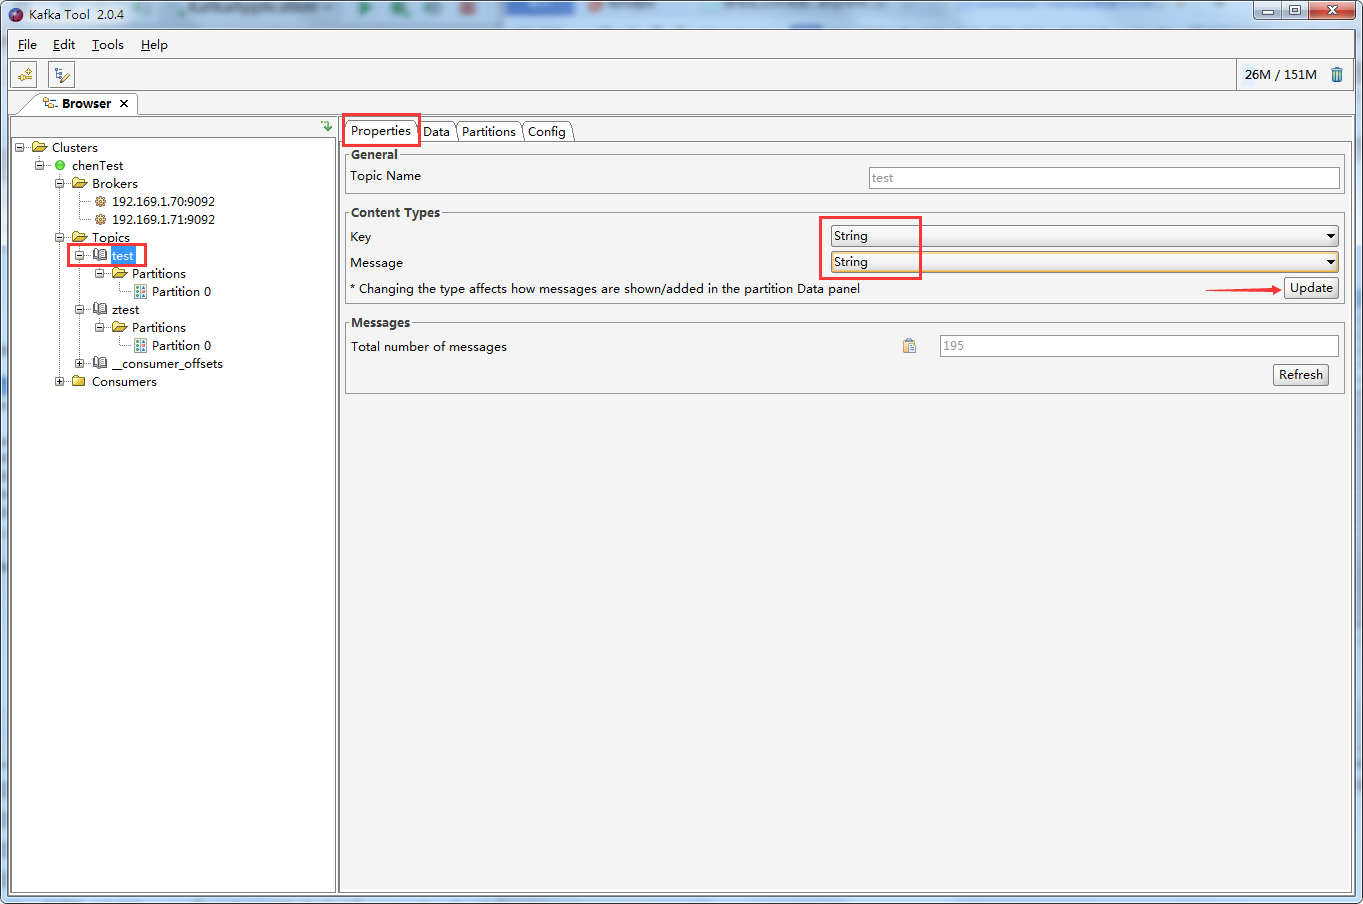
Task: Collapse the test topic node
Action: [x=80, y=255]
